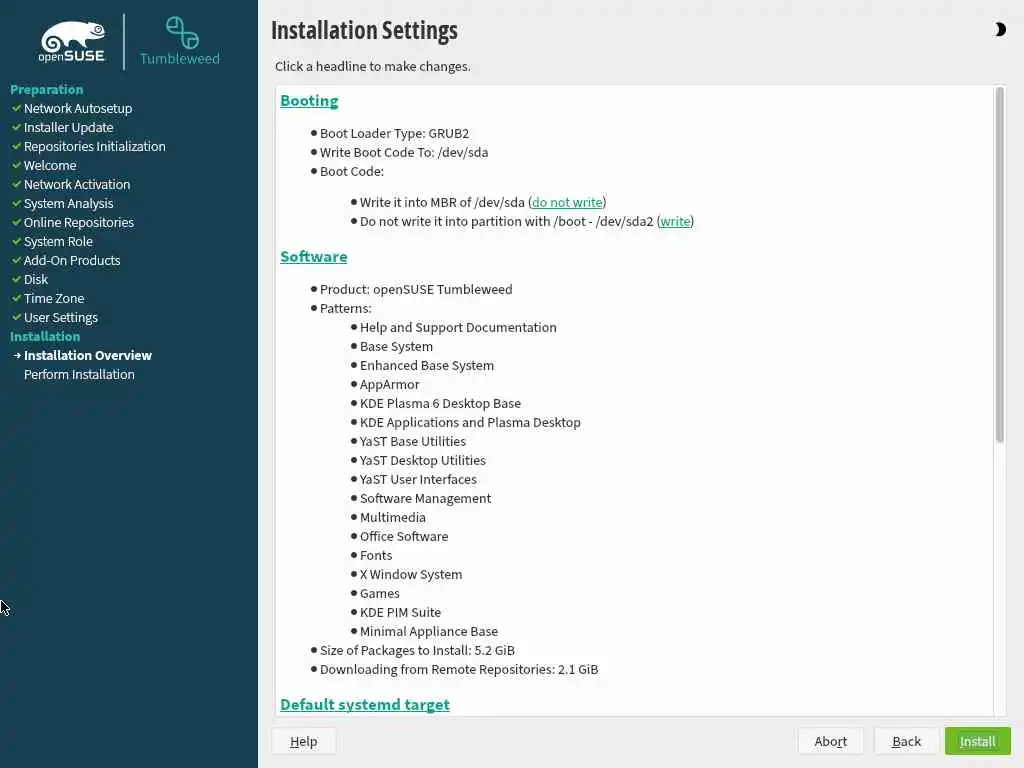Click the Installation section heading
This screenshot has width=1024, height=768.
pos(45,336)
